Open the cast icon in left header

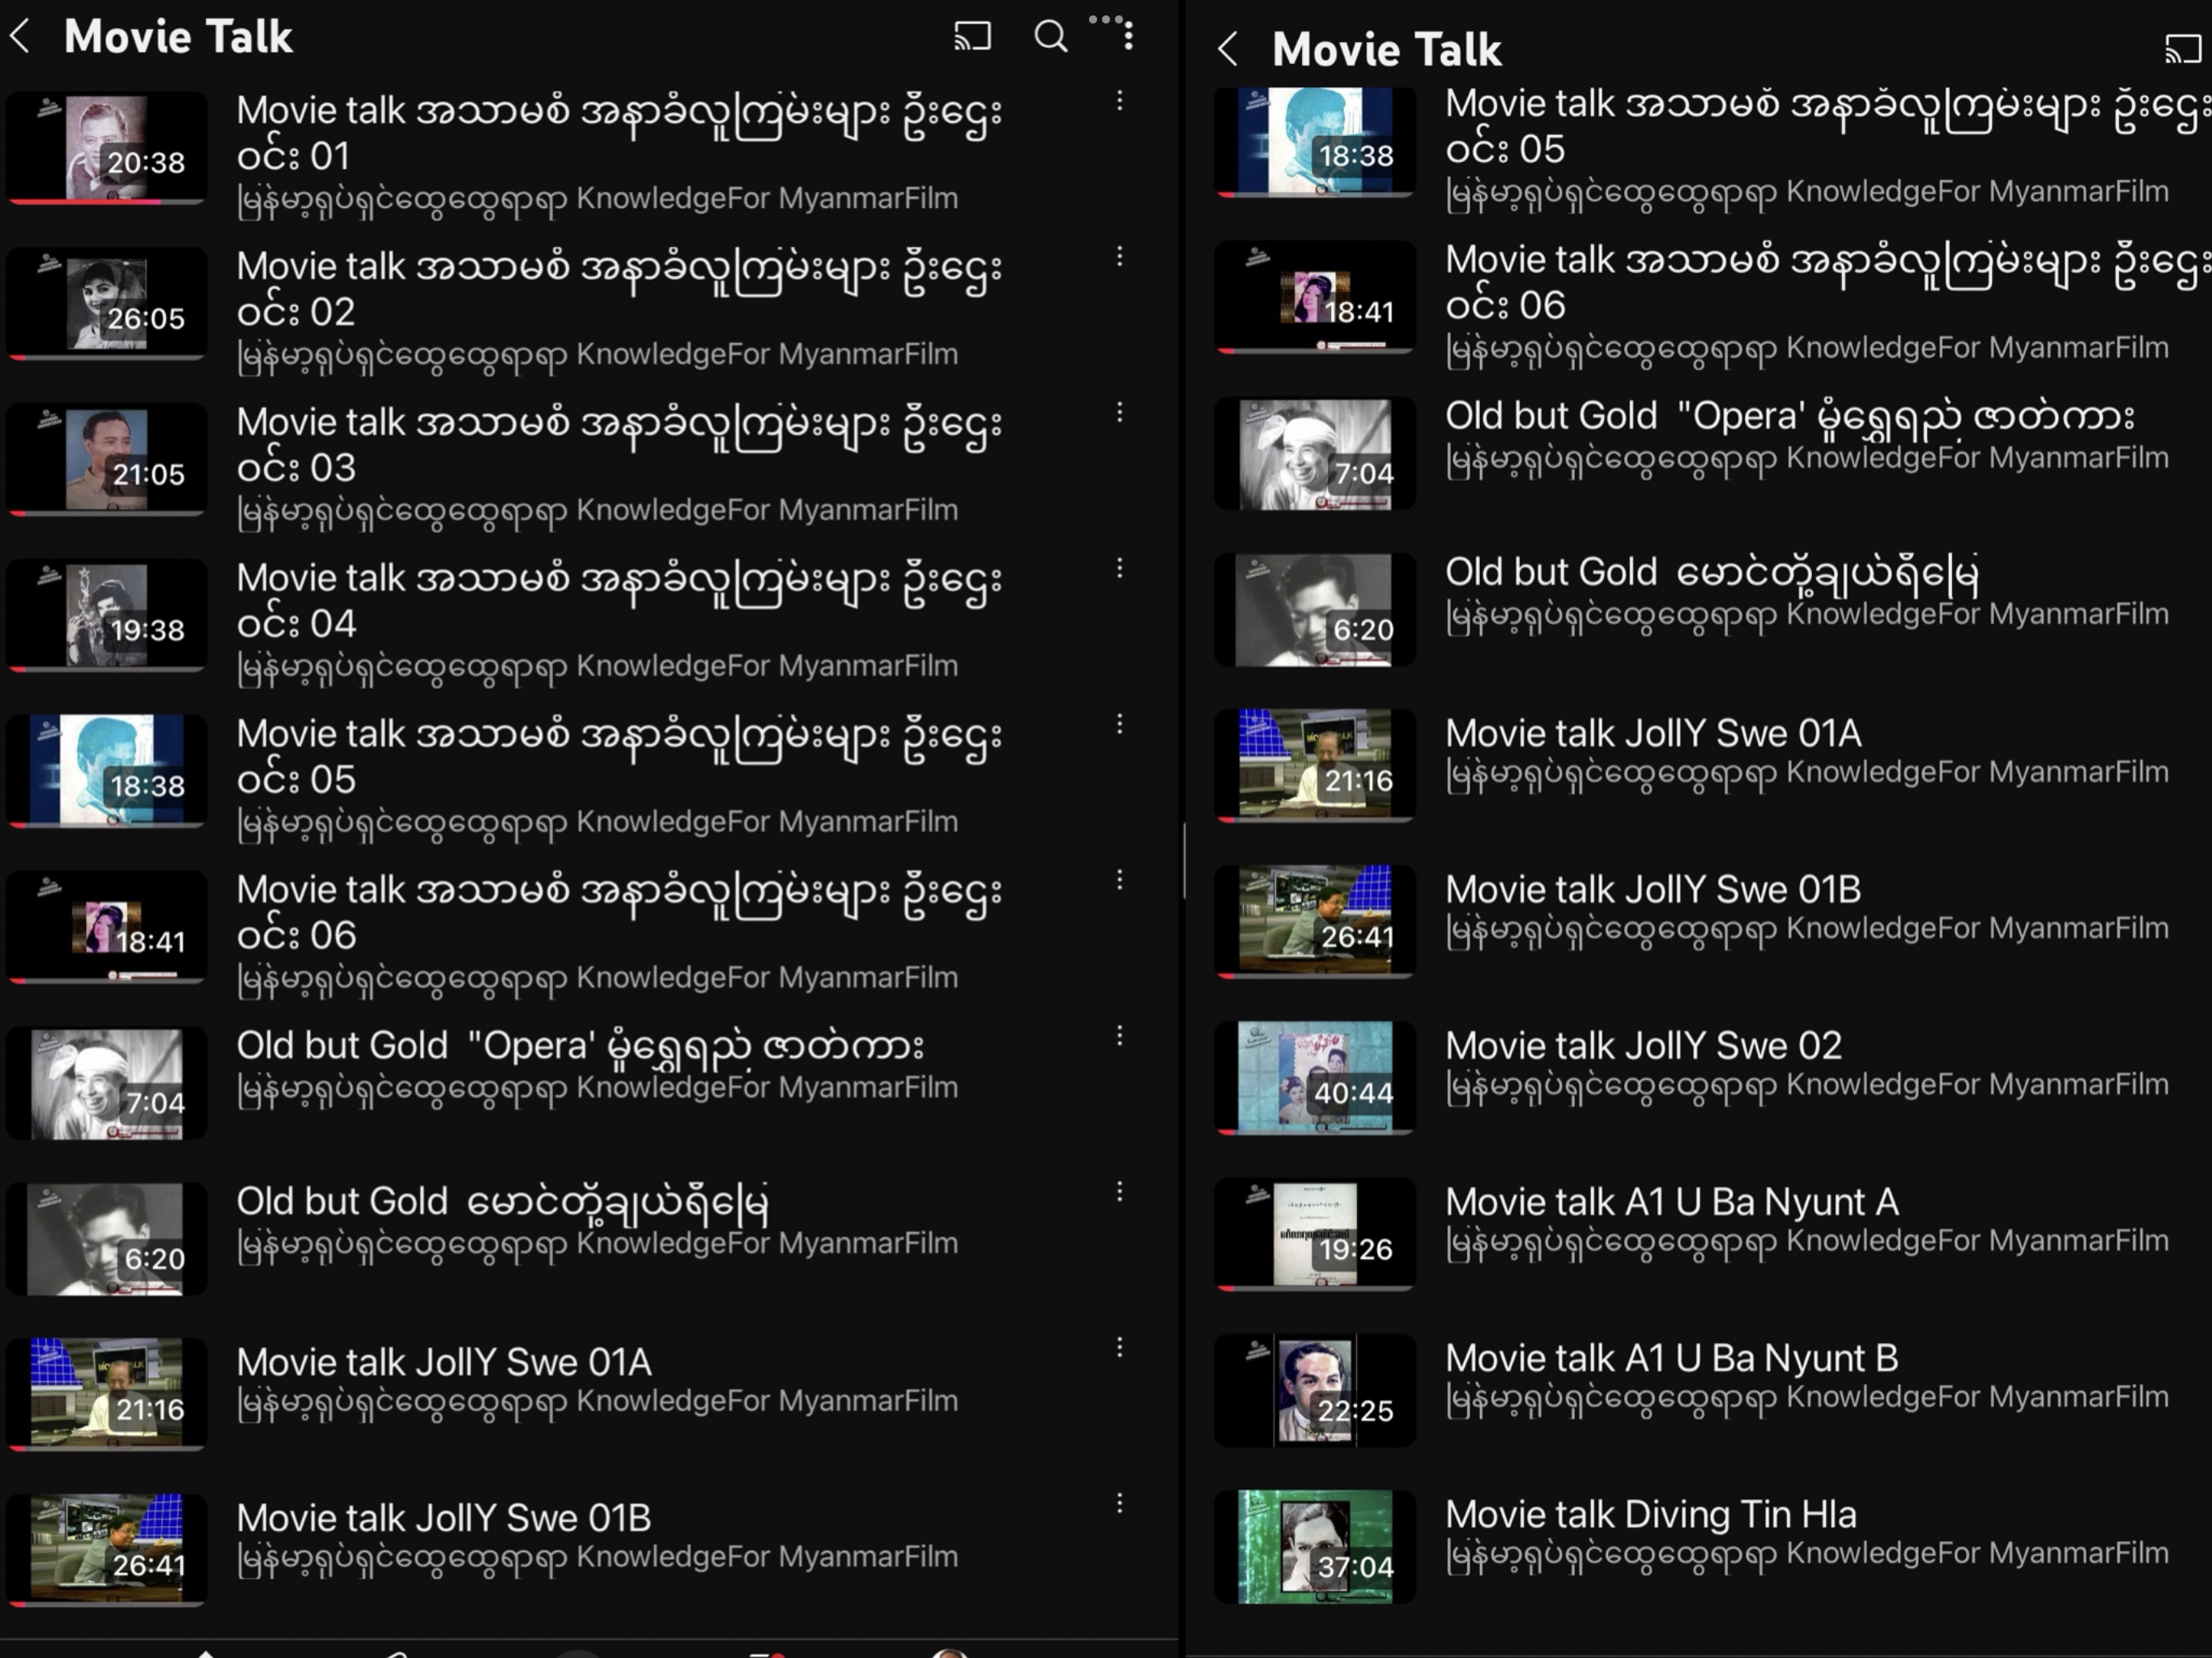pos(972,37)
